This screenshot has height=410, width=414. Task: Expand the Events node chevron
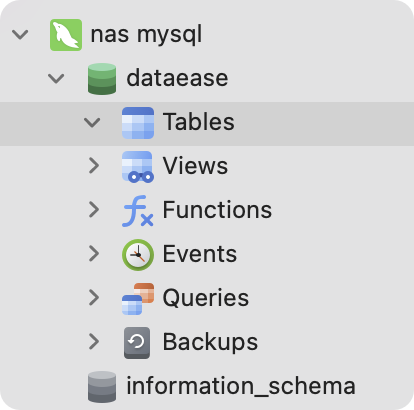[94, 254]
